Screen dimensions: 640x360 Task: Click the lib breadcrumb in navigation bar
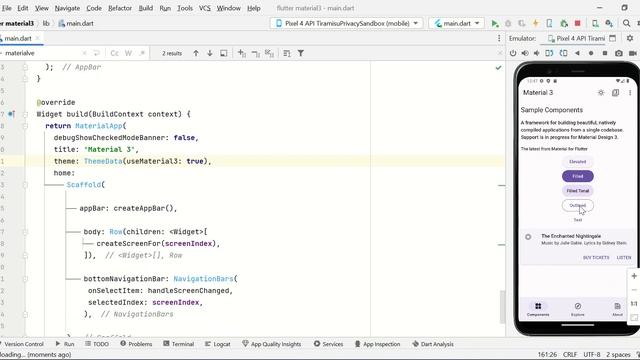point(46,24)
